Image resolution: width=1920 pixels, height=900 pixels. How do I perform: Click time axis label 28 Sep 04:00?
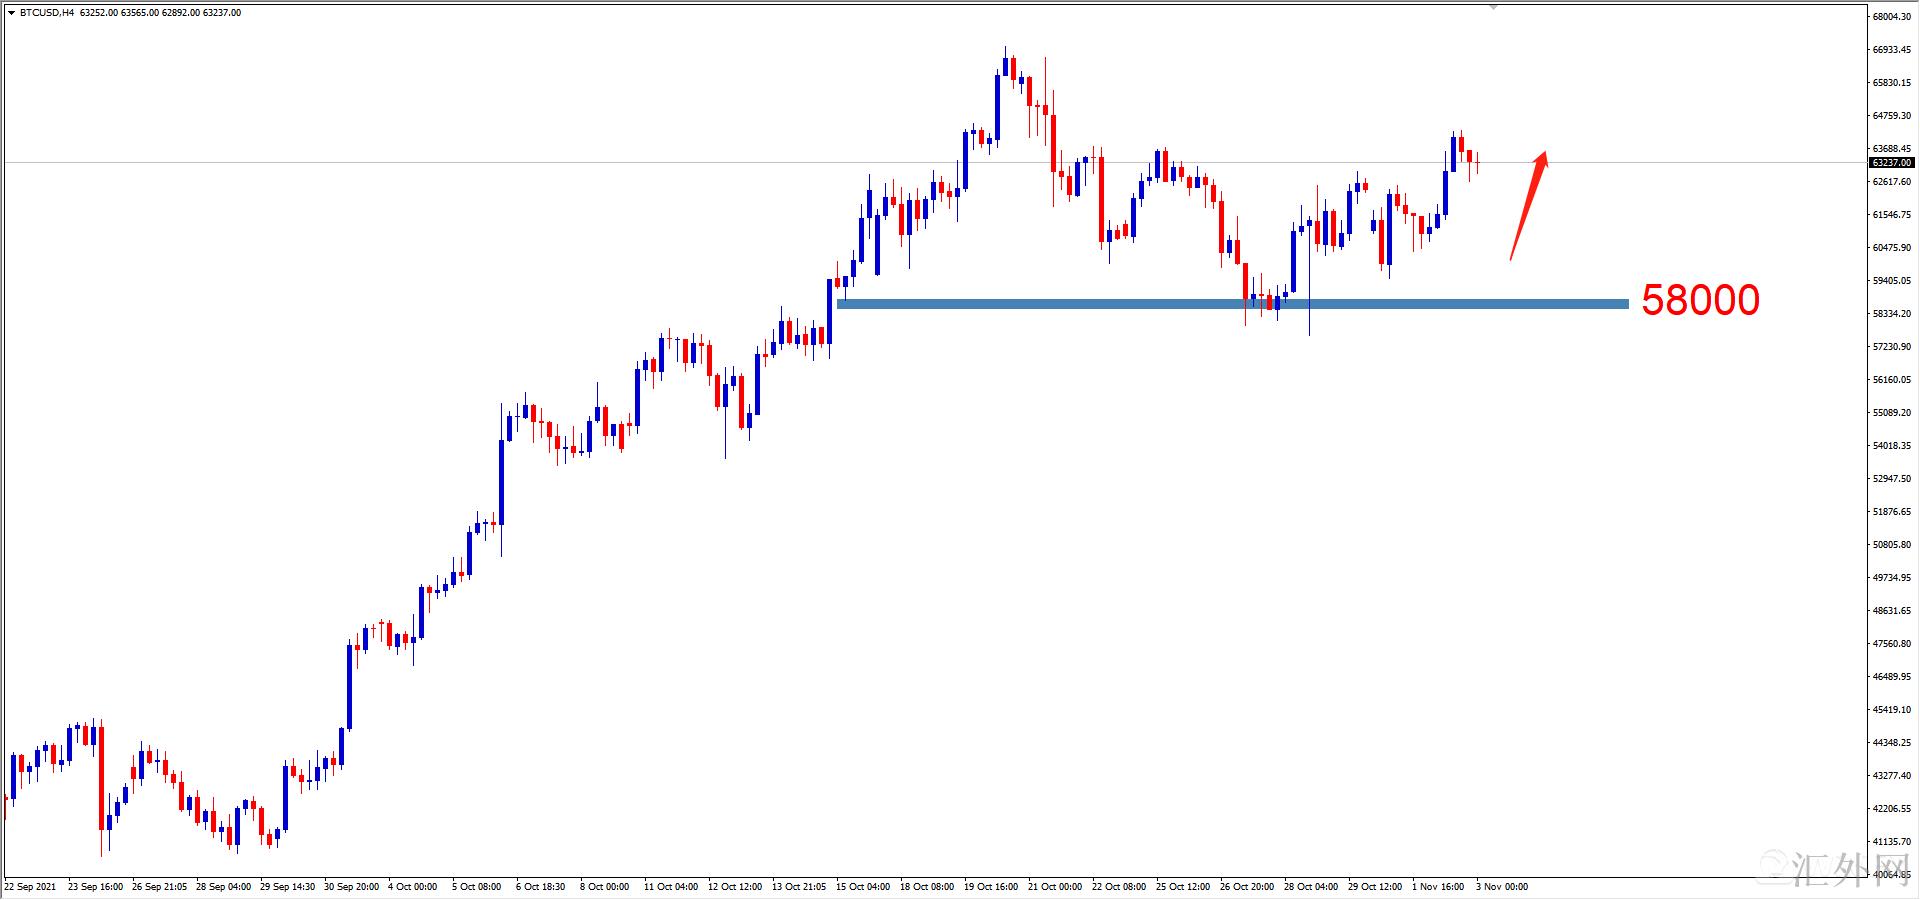[223, 887]
